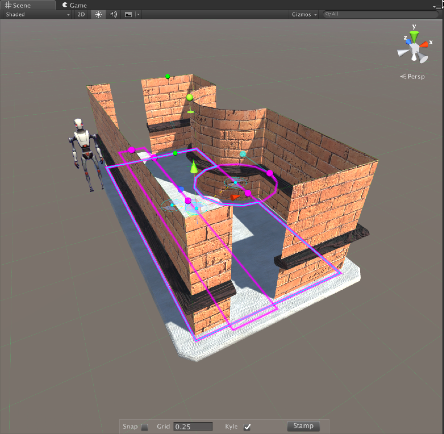Click the green Y axis gizmo cone
Screen dimensions: 444x434
414,36
